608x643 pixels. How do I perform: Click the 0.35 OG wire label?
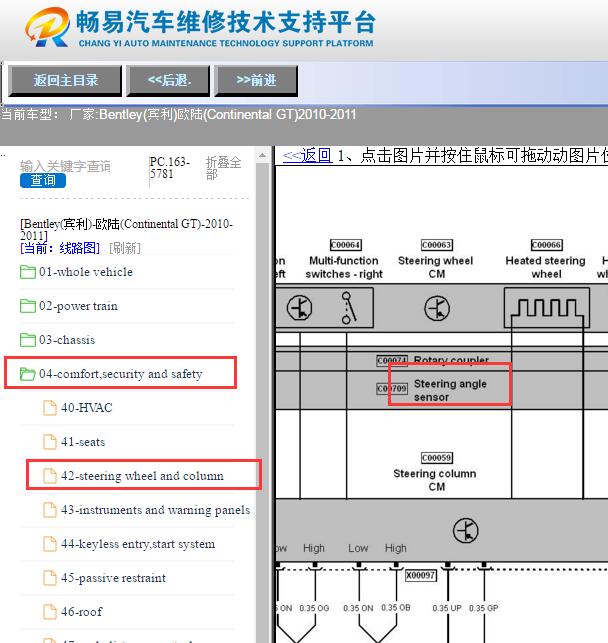[314, 608]
